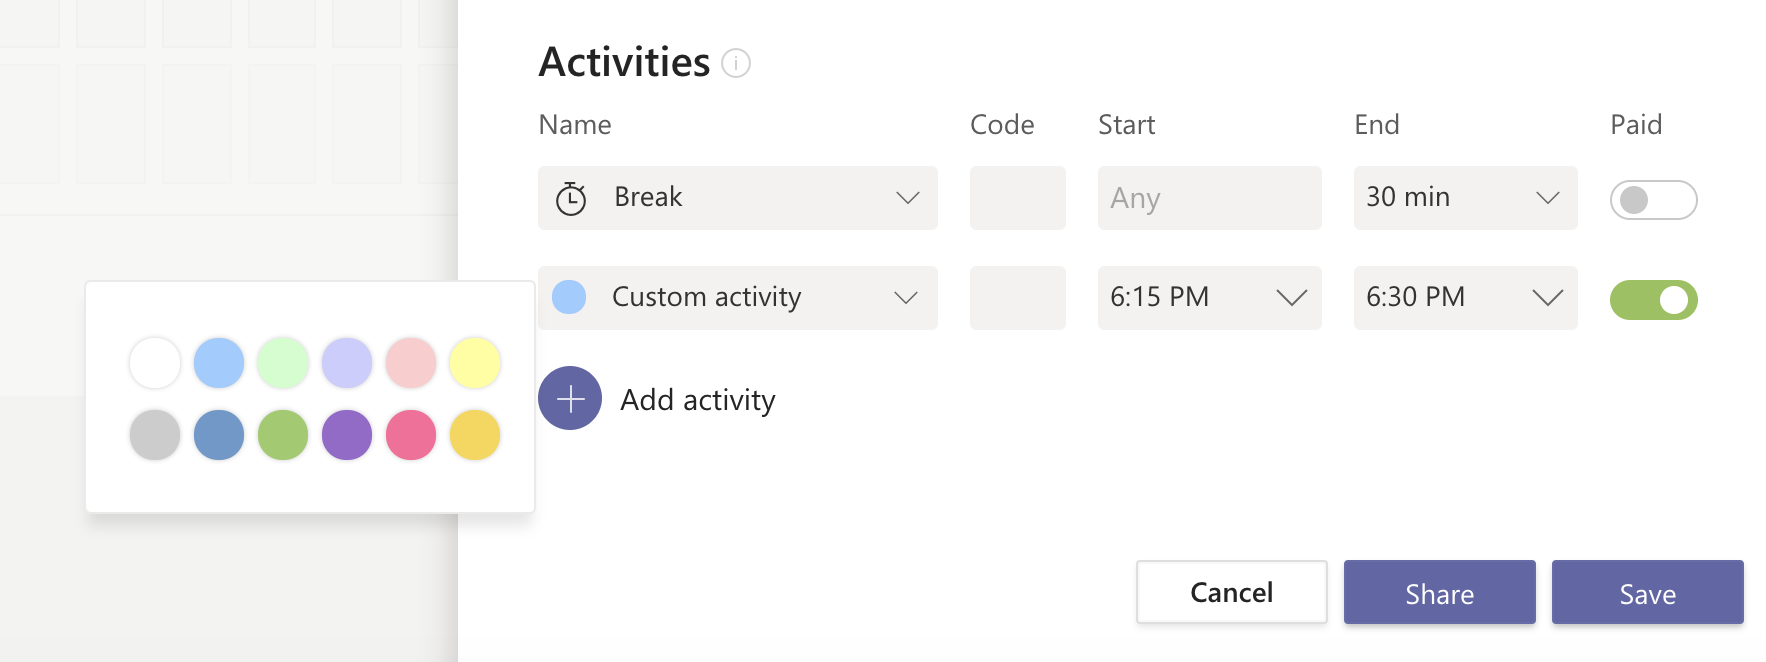Click the Activities info icon
1766x662 pixels.
736,63
